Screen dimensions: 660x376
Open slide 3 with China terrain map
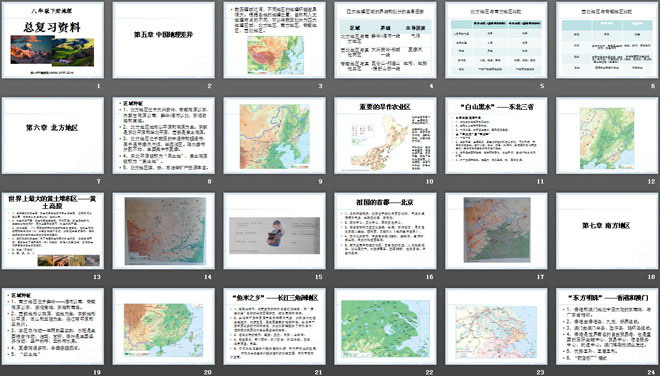coord(274,40)
